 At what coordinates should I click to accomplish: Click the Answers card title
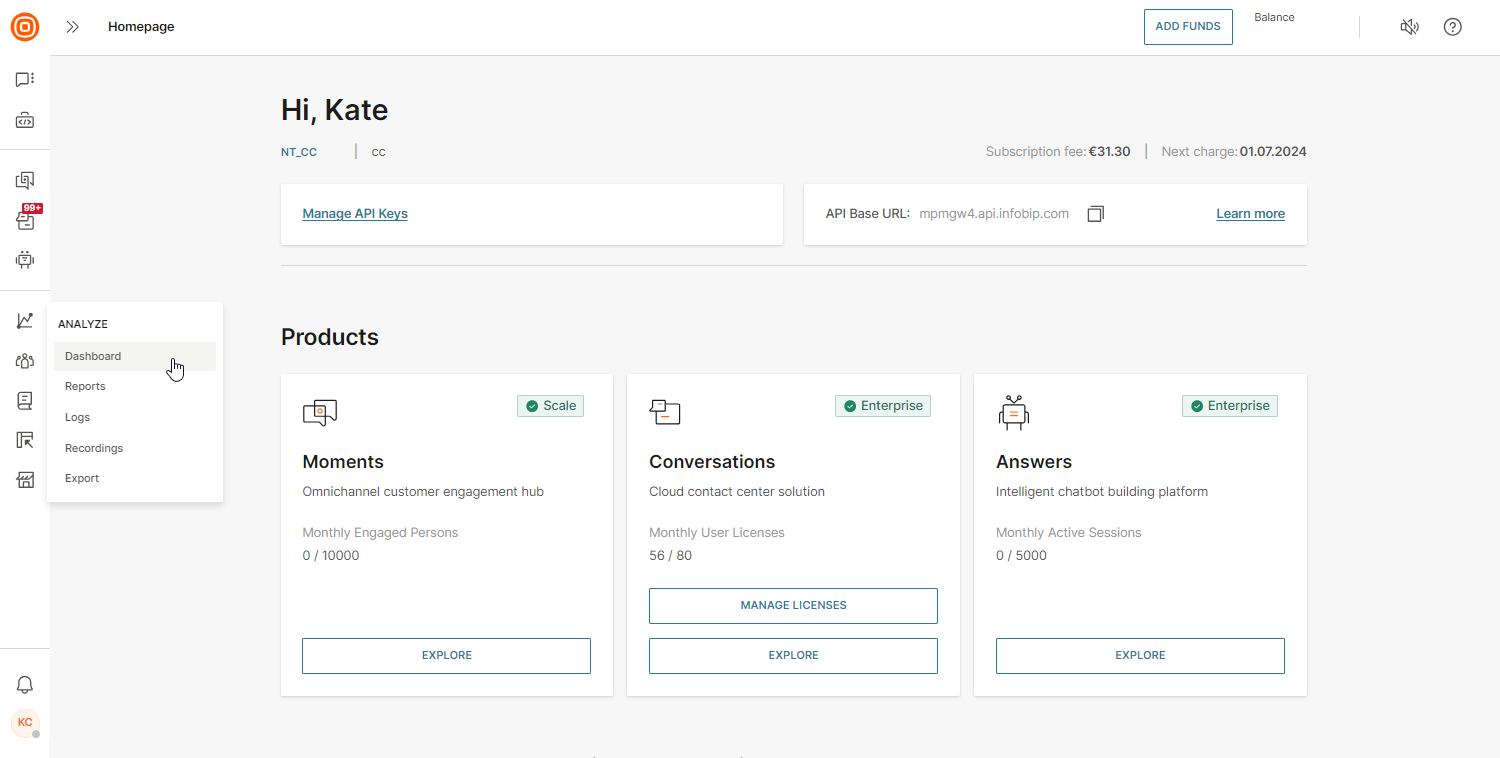[1034, 462]
